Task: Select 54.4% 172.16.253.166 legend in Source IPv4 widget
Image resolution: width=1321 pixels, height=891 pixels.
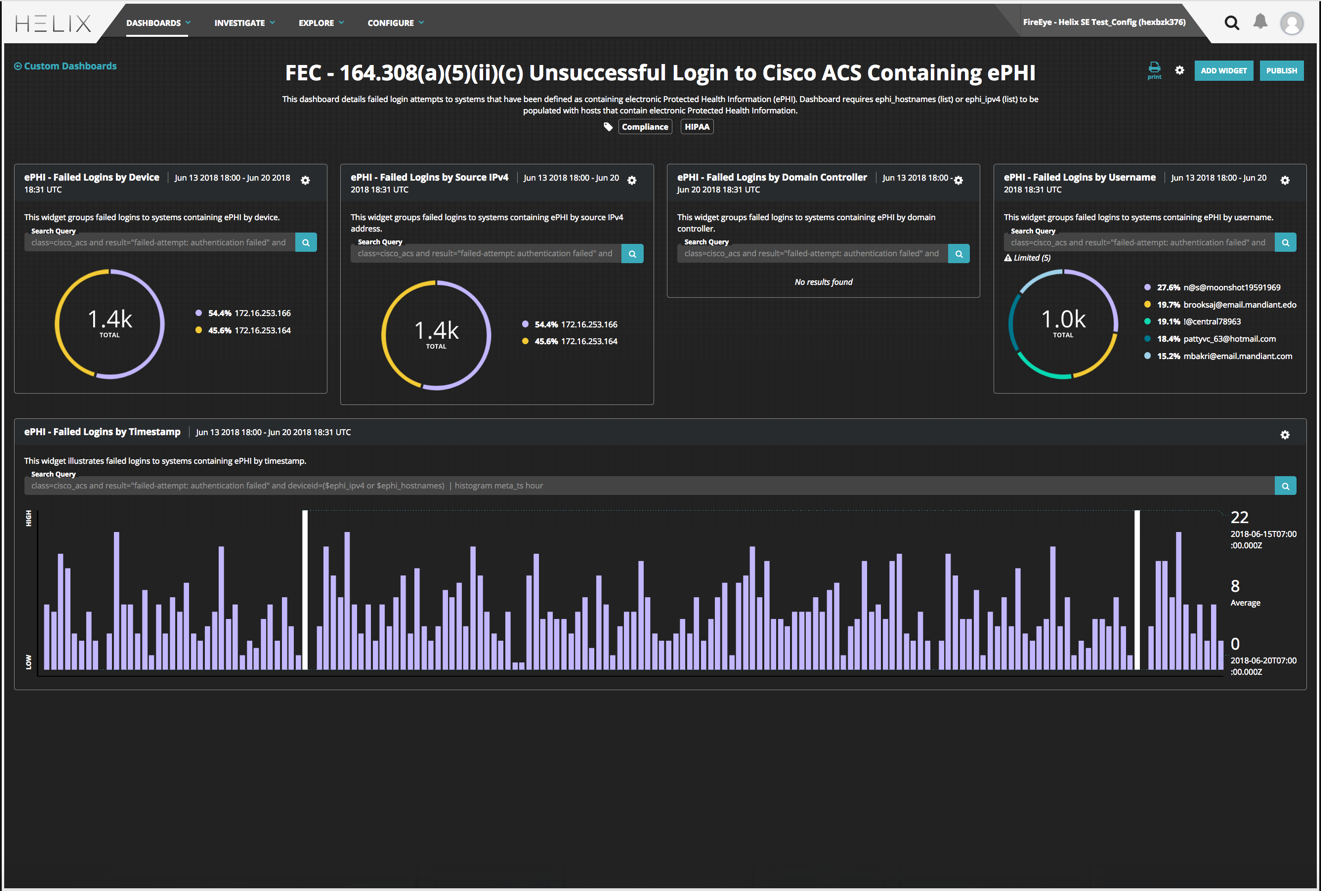Action: click(570, 325)
